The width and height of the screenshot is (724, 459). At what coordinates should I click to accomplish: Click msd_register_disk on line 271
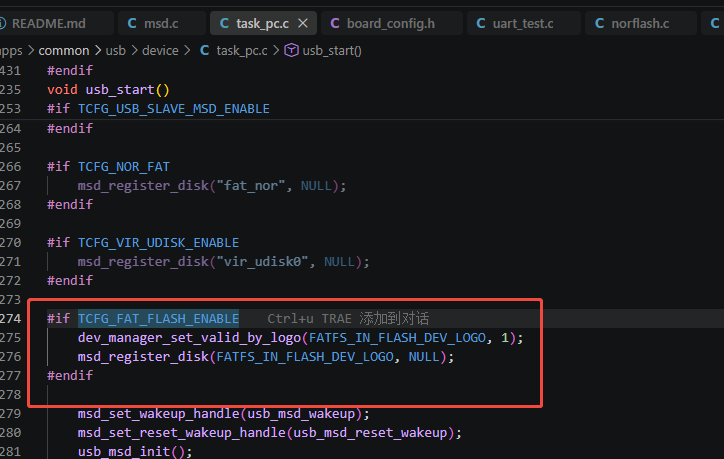click(143, 262)
